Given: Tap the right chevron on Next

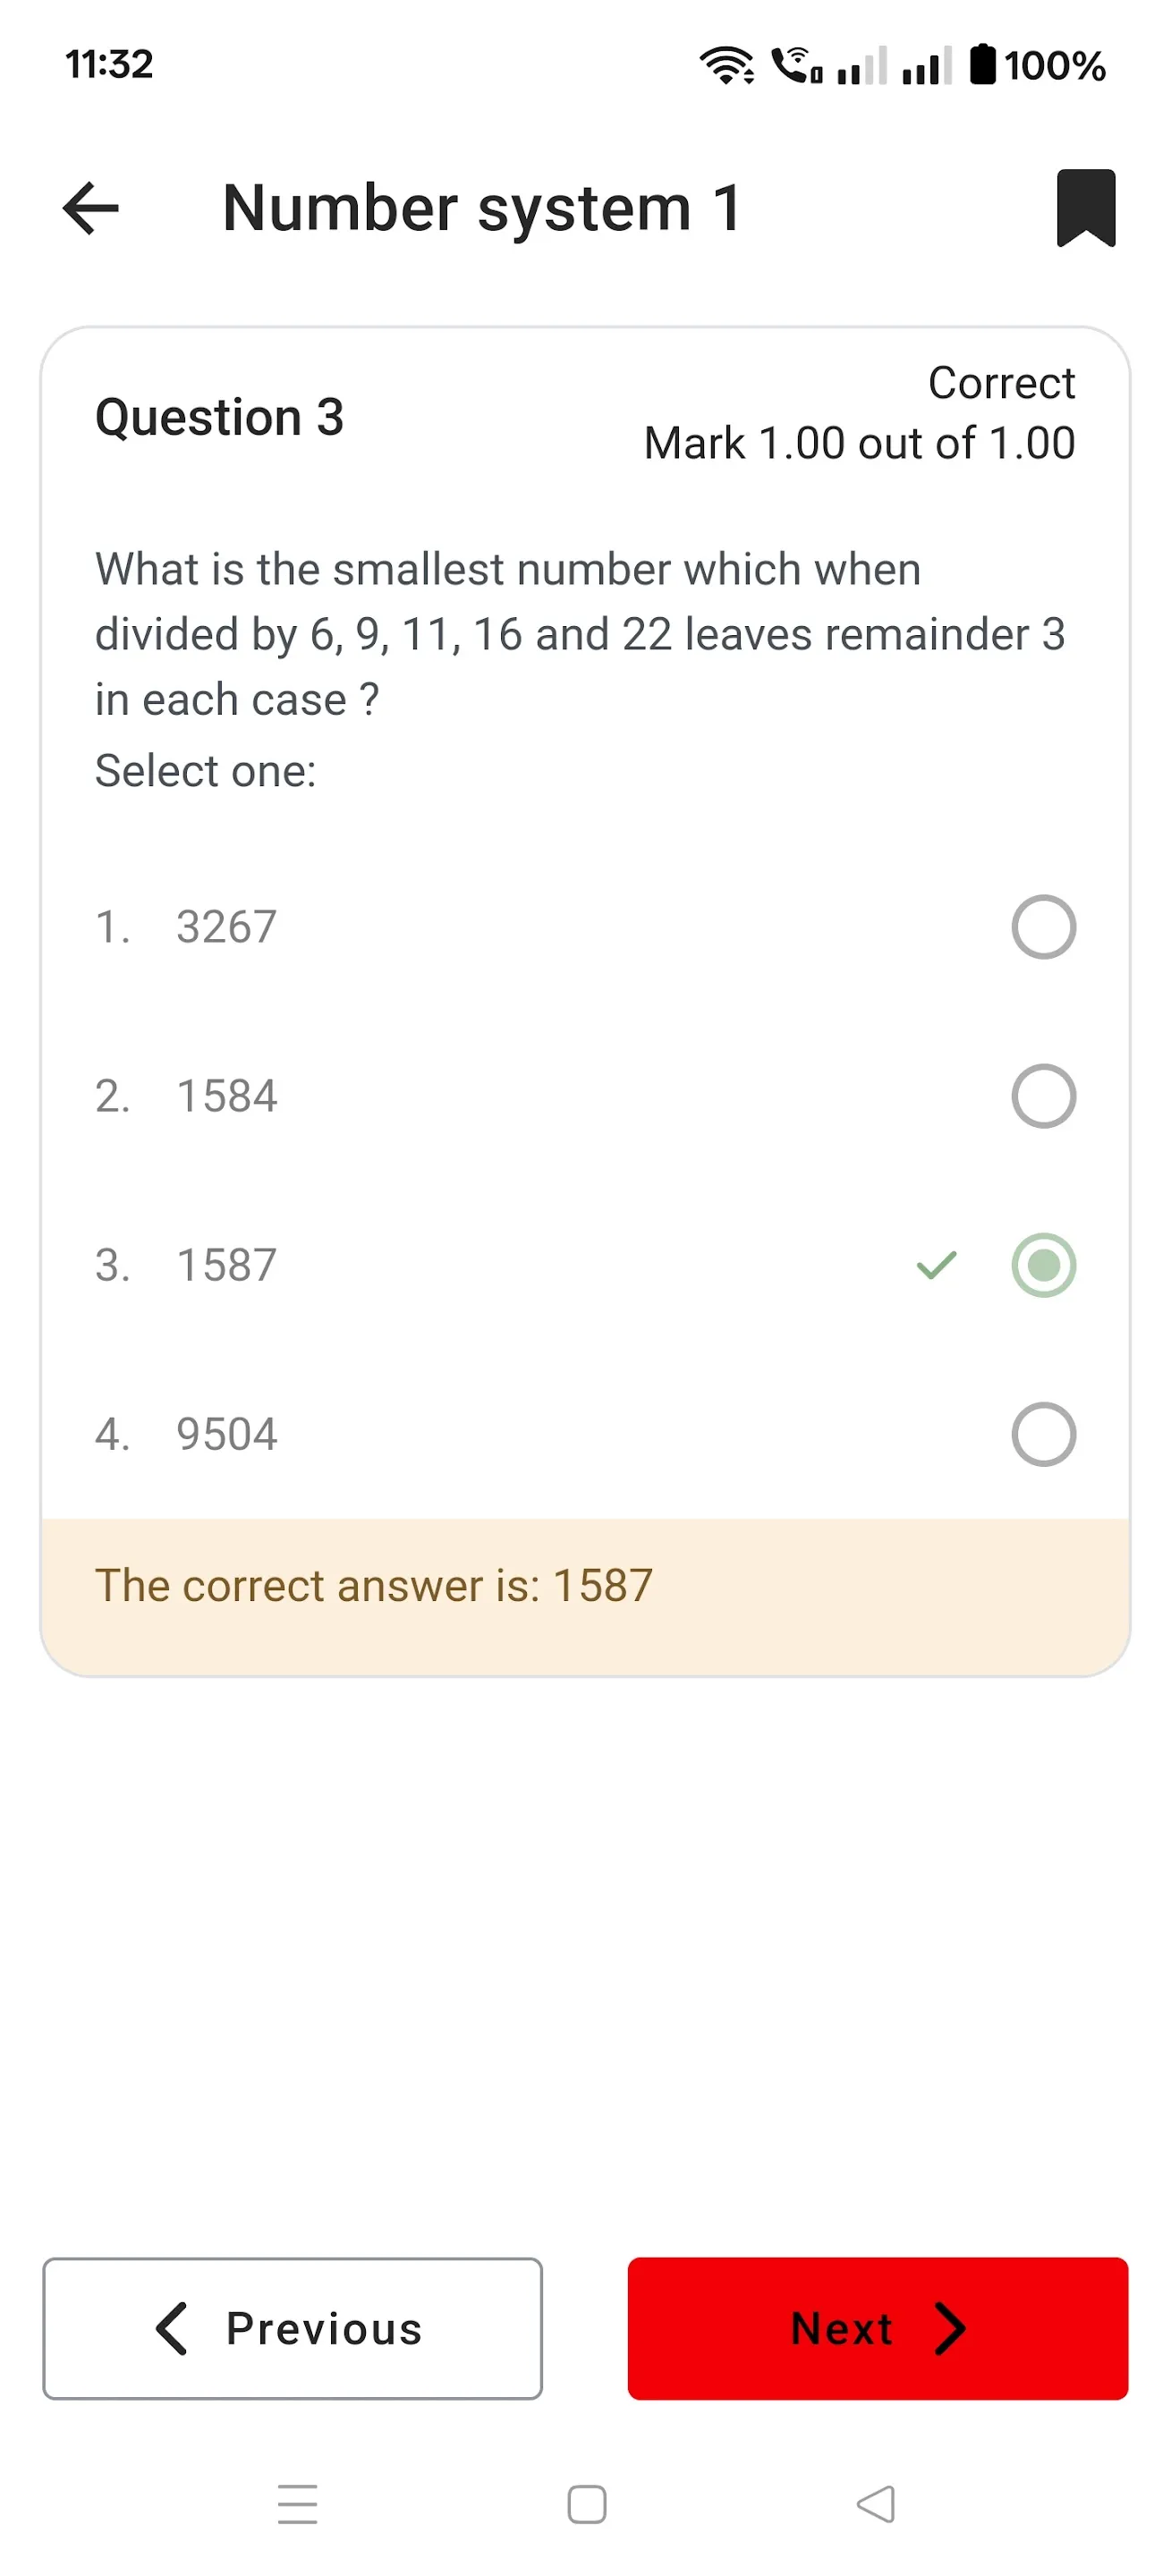Looking at the screenshot, I should coord(949,2328).
